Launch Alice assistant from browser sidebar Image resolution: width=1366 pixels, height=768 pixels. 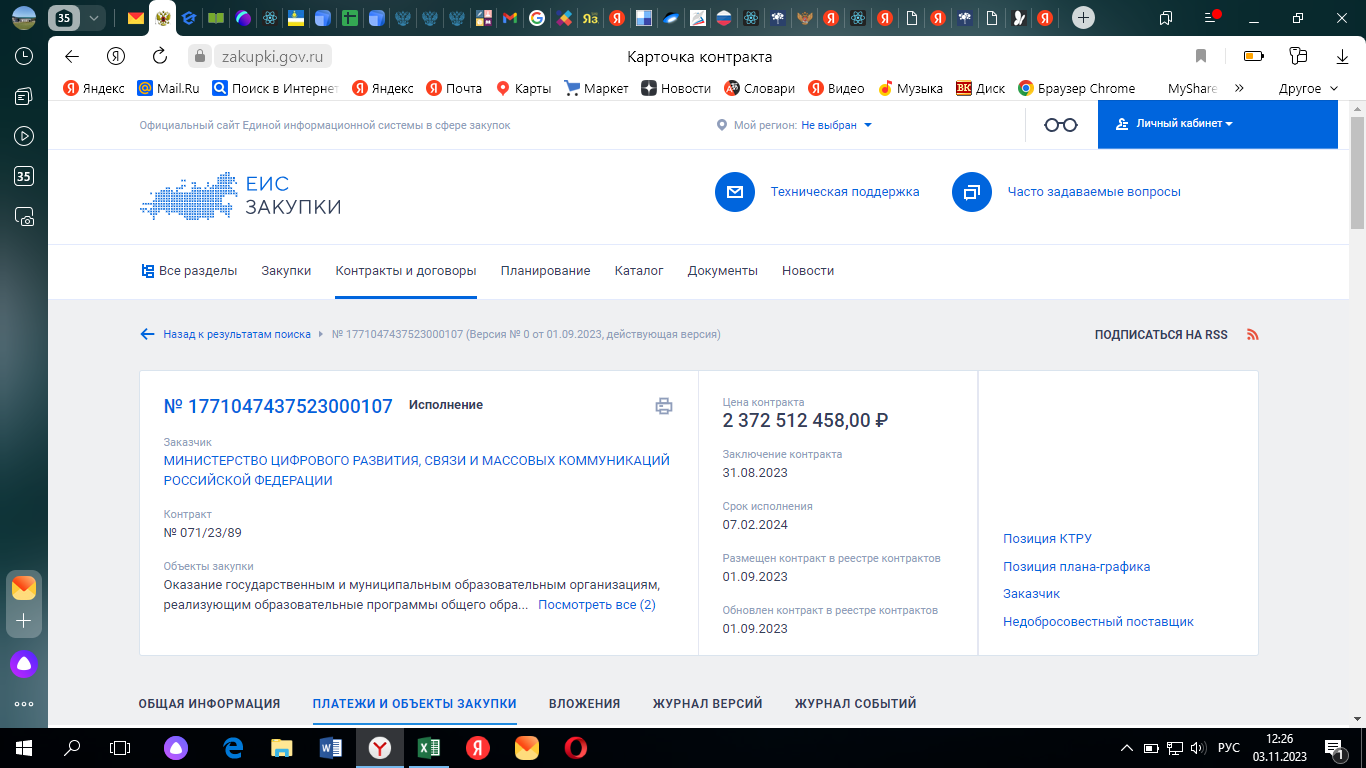click(24, 663)
